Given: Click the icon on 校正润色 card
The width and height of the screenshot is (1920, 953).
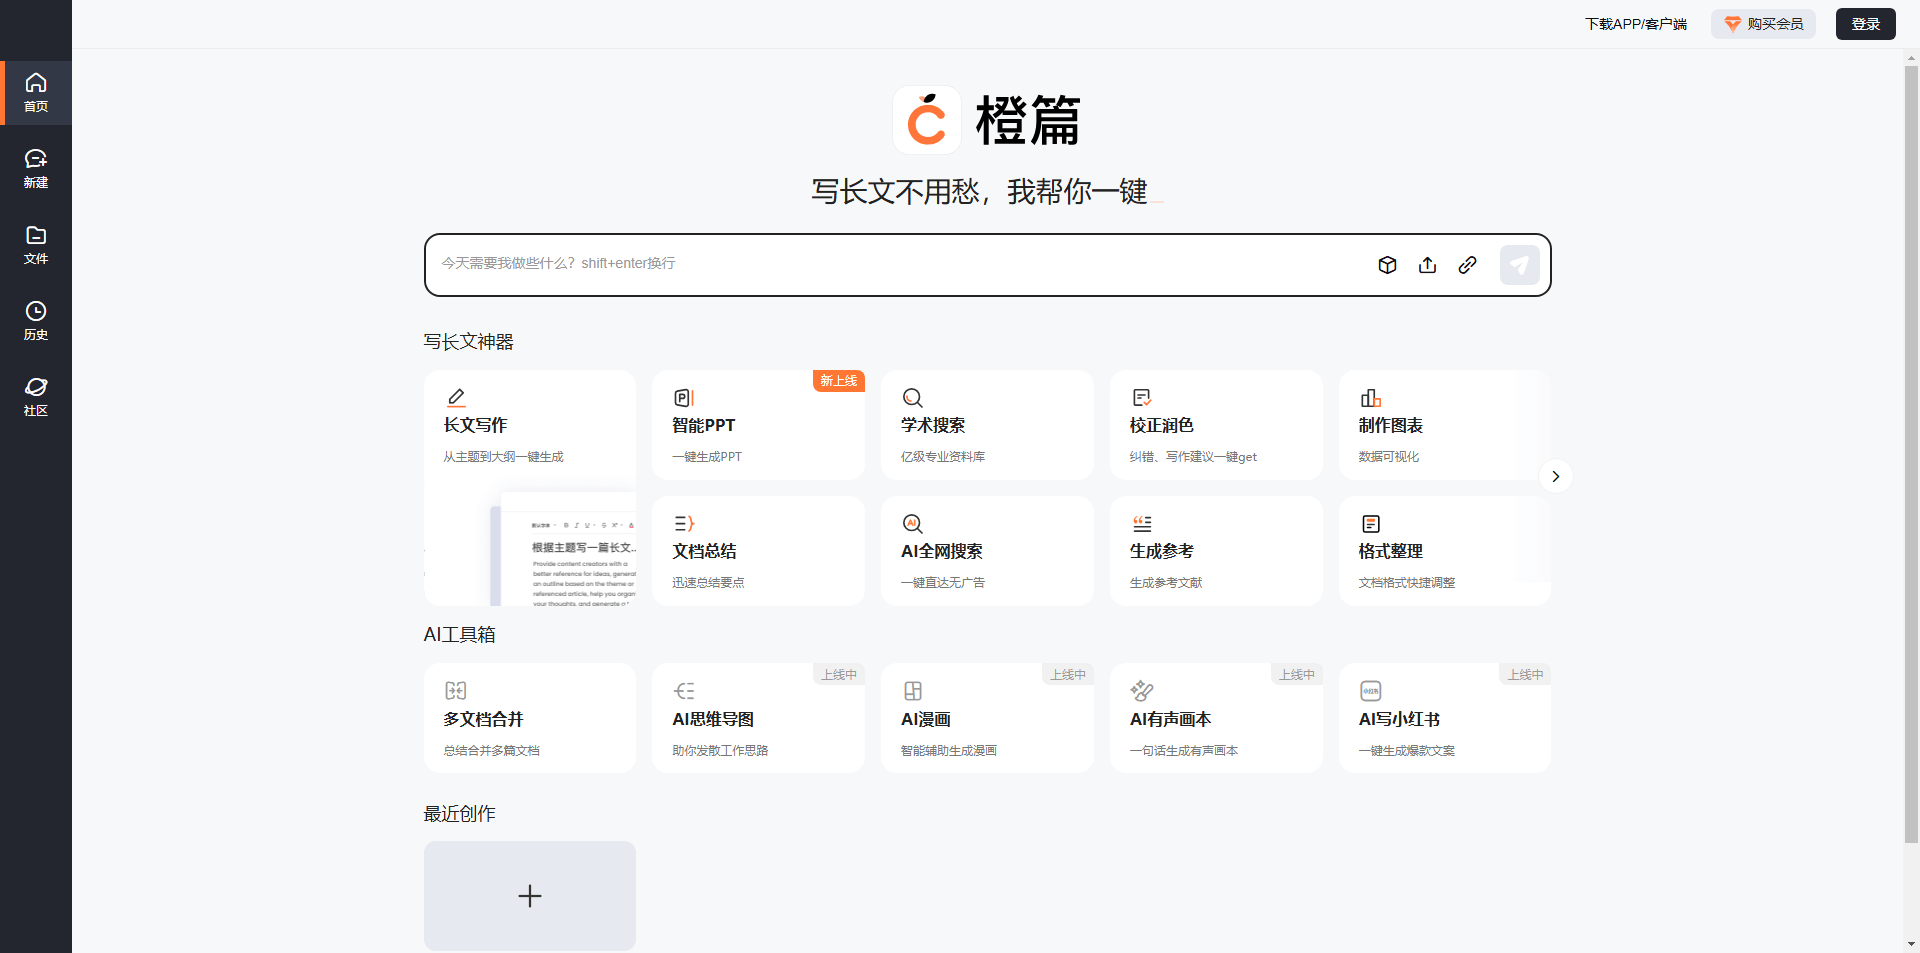Looking at the screenshot, I should tap(1141, 398).
